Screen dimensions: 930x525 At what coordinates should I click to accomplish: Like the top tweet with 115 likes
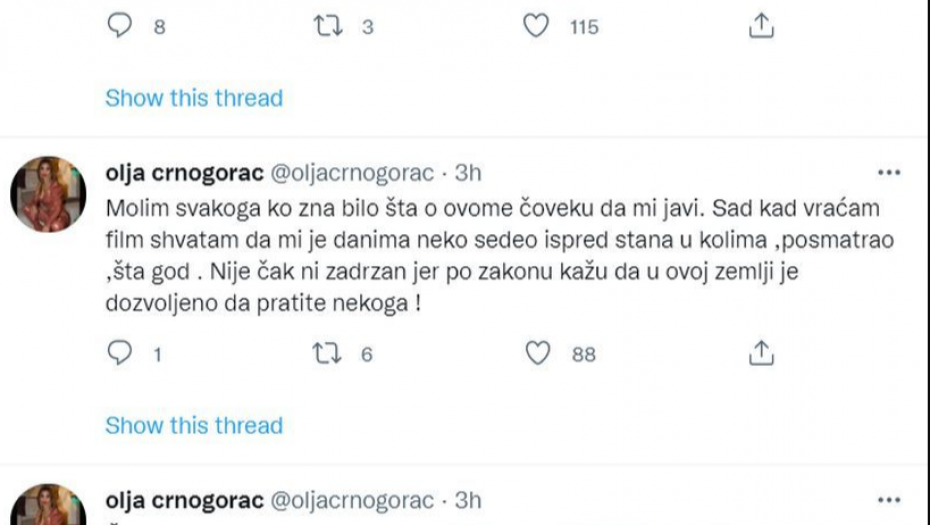coord(538,28)
